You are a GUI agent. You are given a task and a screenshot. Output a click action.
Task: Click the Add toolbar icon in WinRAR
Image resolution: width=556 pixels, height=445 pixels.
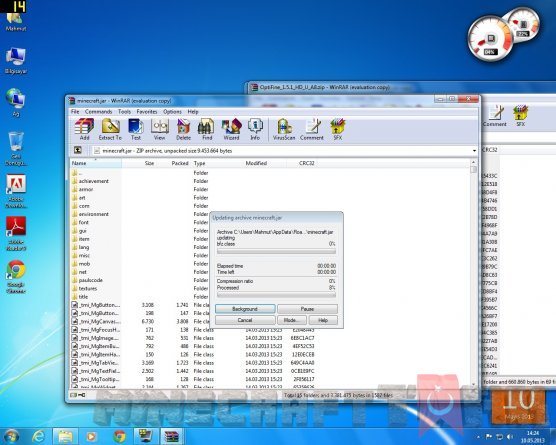(84, 129)
